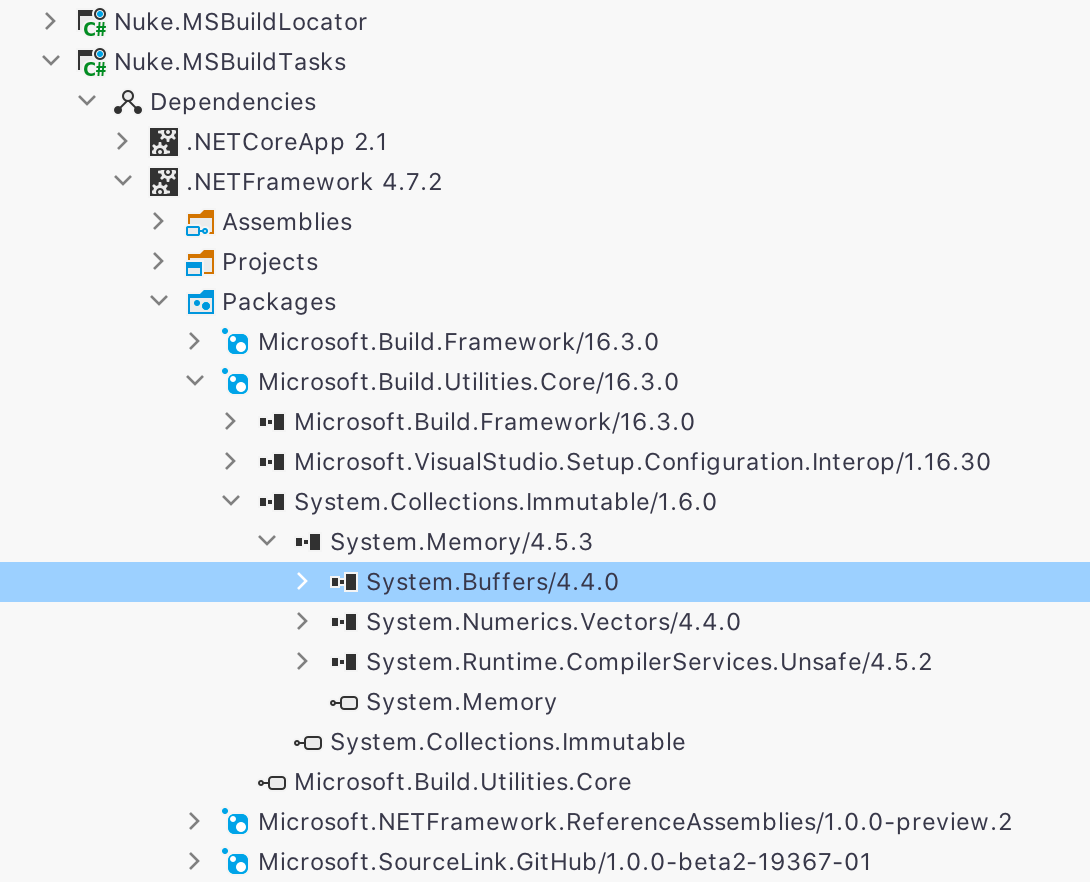Expand the Assemblies folder
The height and width of the screenshot is (882, 1090).
coord(158,221)
